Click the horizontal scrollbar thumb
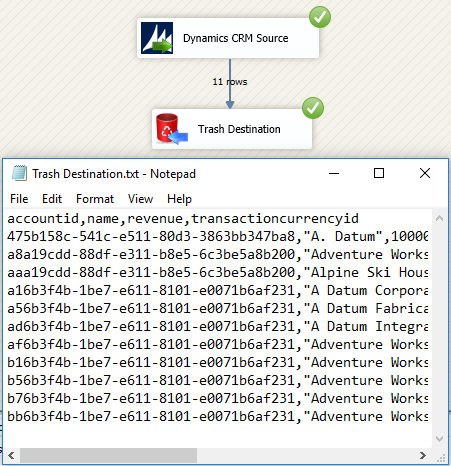451x466 pixels. 108,455
